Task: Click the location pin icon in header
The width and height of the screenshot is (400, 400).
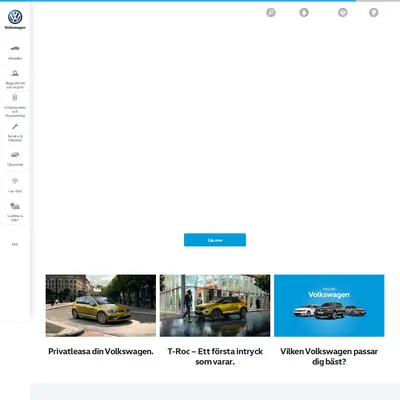Action: 374,13
